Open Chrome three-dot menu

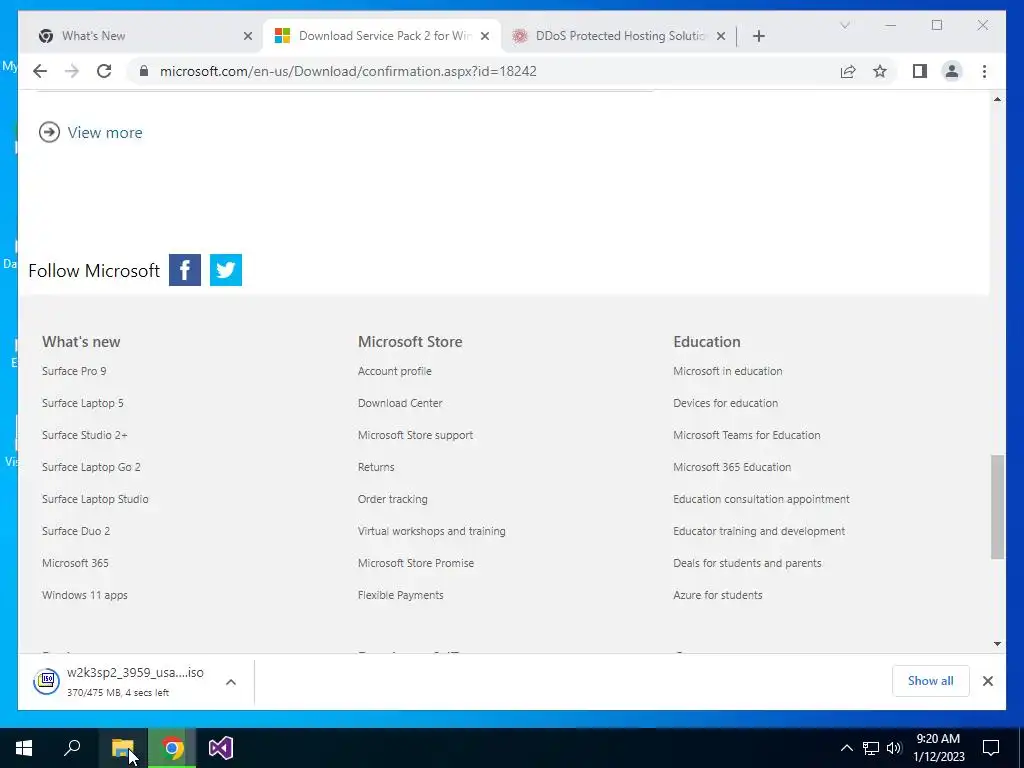[x=984, y=71]
